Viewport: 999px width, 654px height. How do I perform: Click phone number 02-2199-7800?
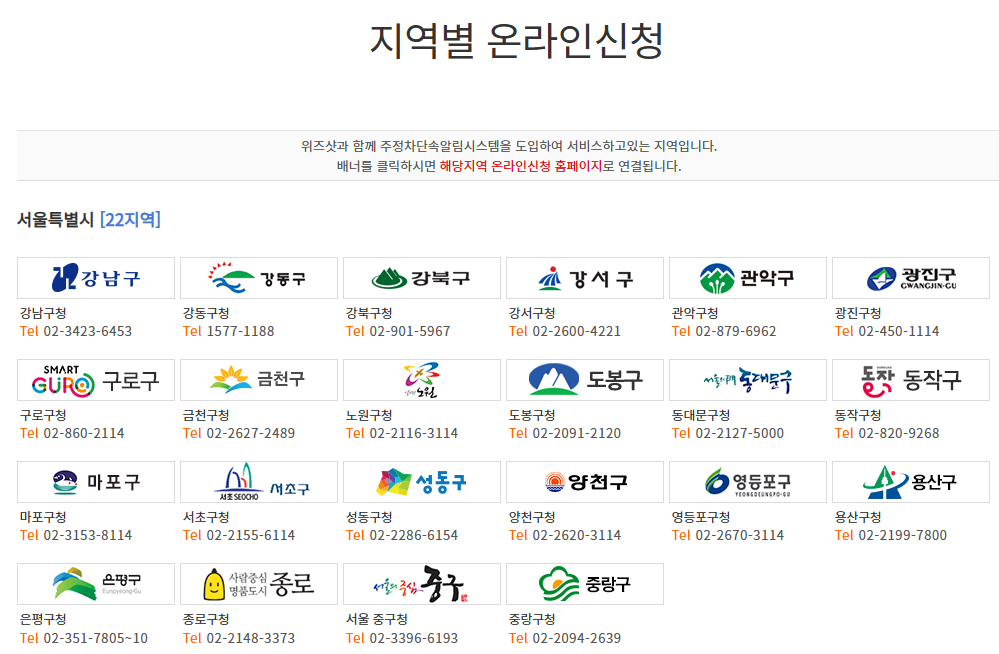click(x=903, y=535)
